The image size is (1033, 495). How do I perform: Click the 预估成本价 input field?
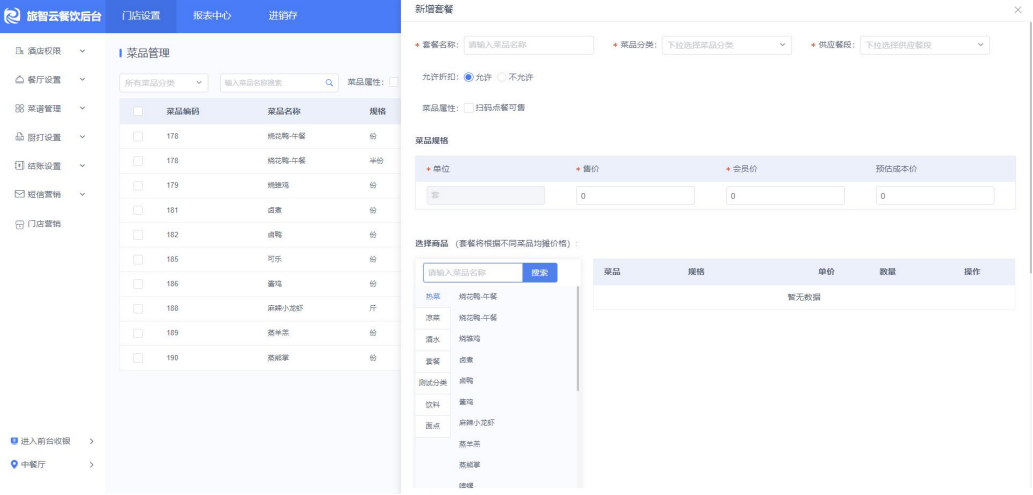point(935,196)
